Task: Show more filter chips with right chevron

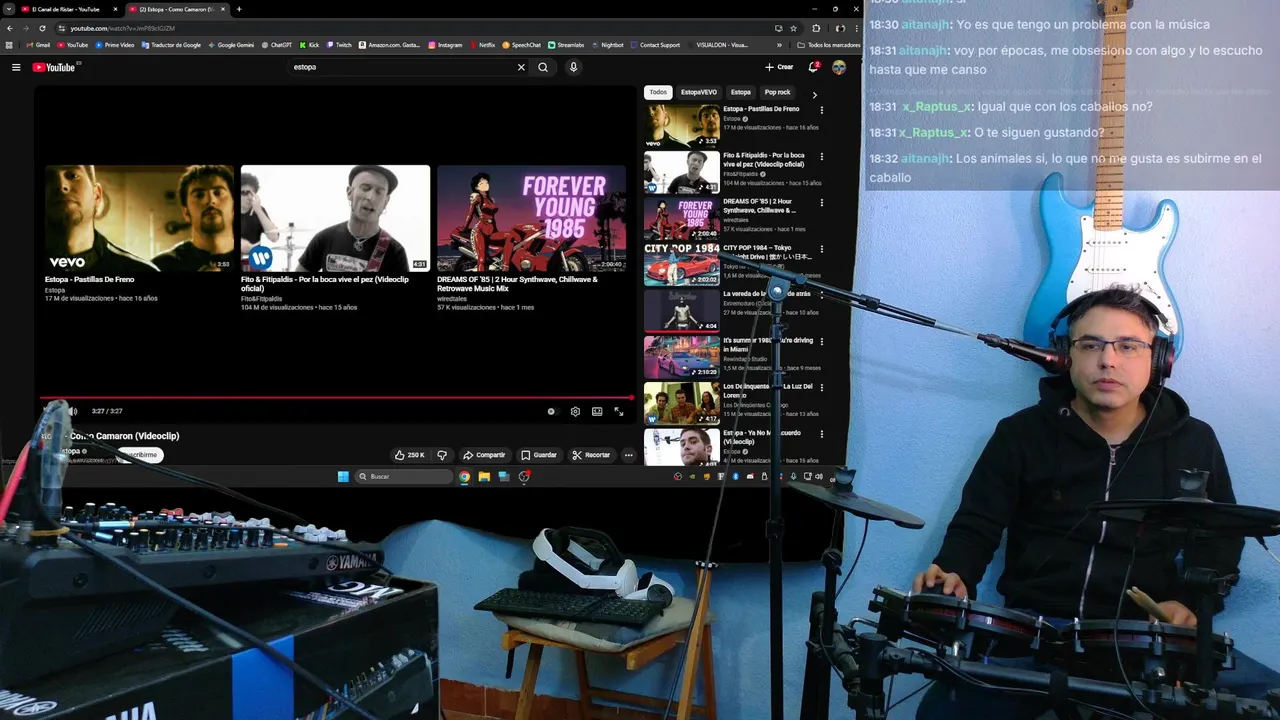Action: (x=814, y=94)
